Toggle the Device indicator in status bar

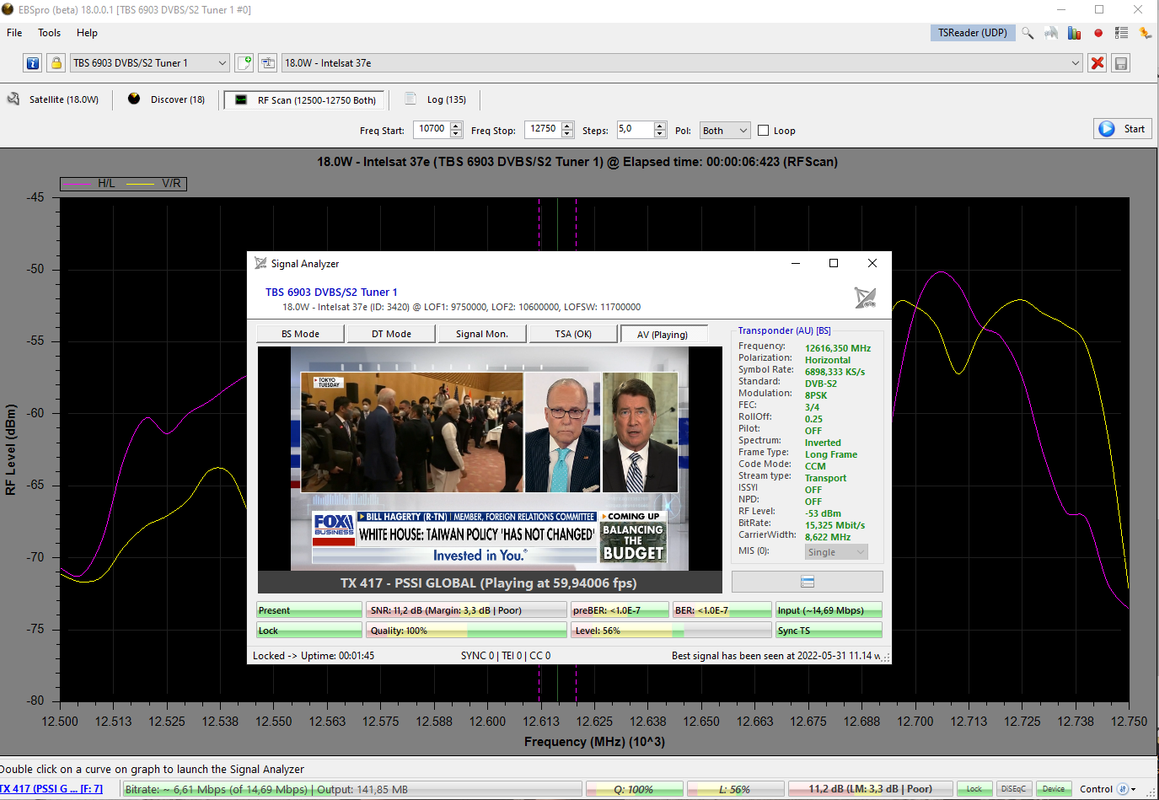tap(1053, 789)
